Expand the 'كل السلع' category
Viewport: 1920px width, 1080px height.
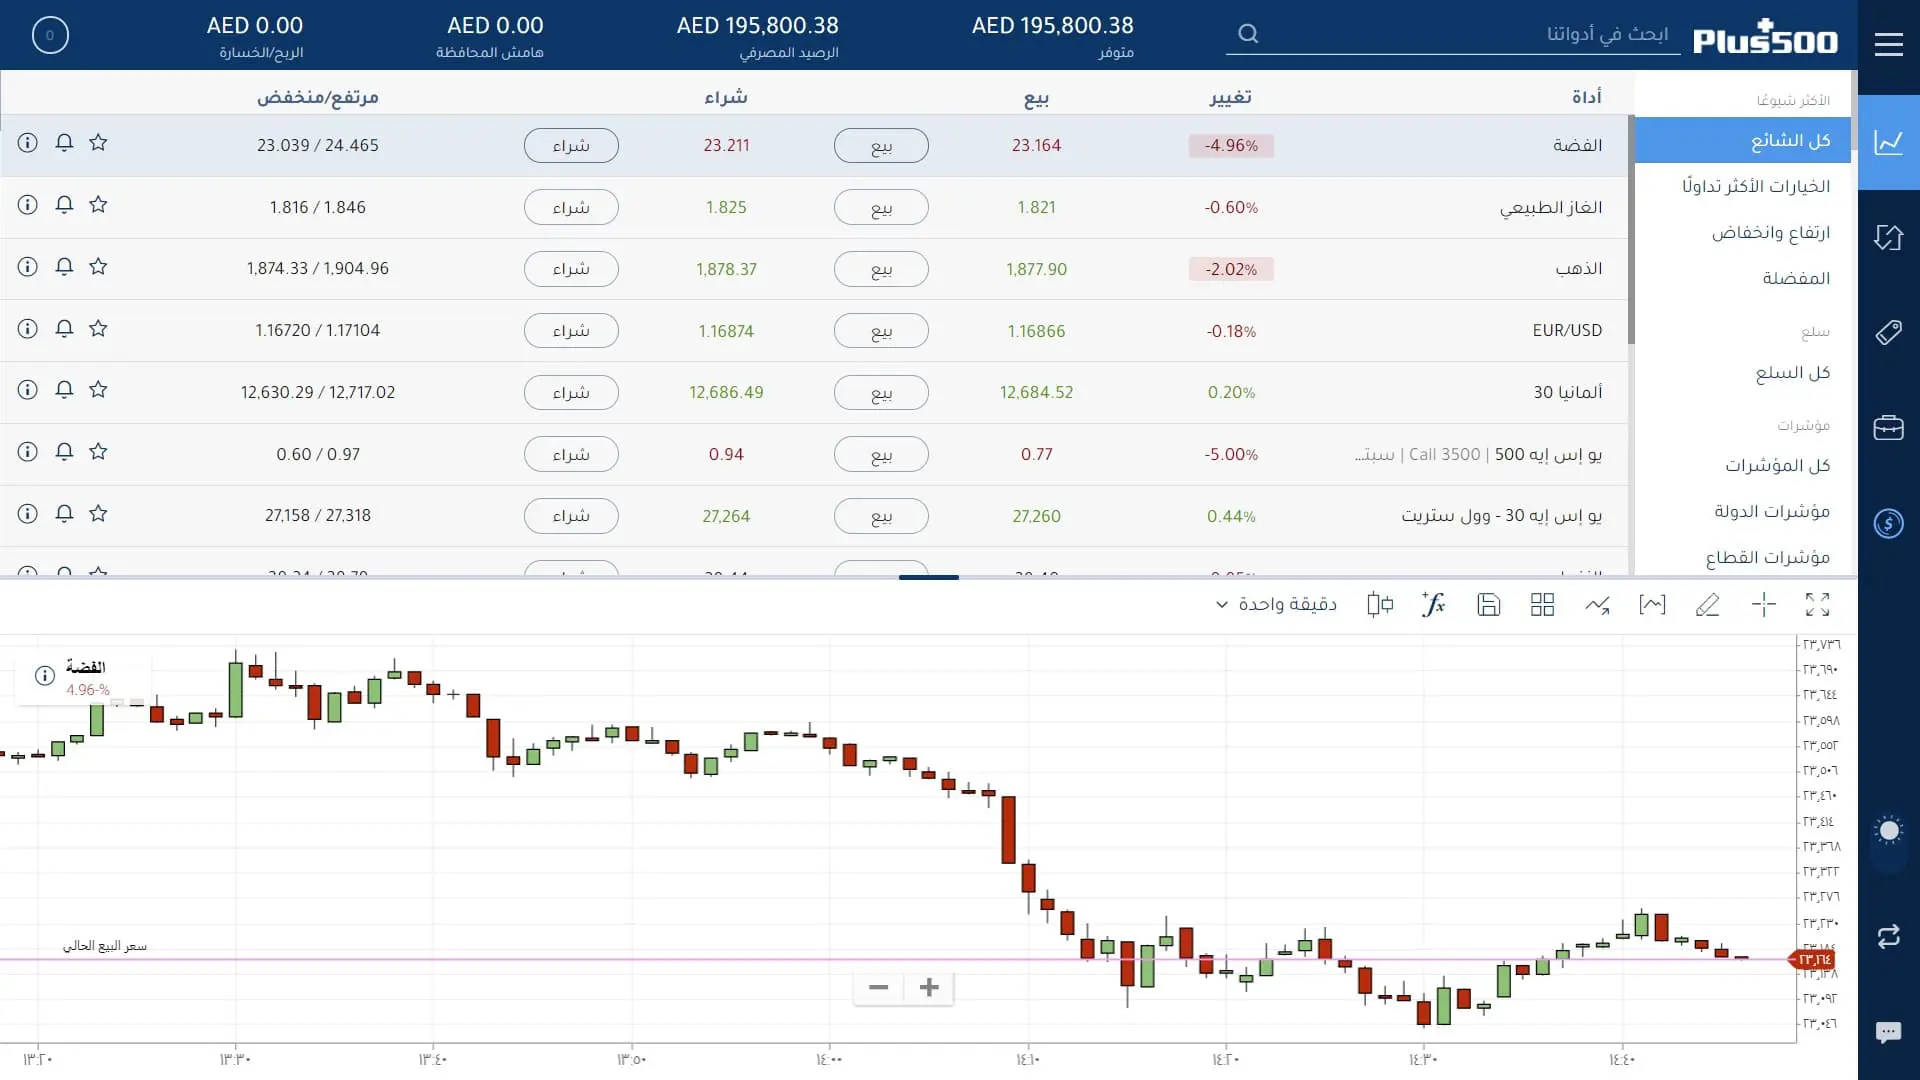click(x=1792, y=372)
